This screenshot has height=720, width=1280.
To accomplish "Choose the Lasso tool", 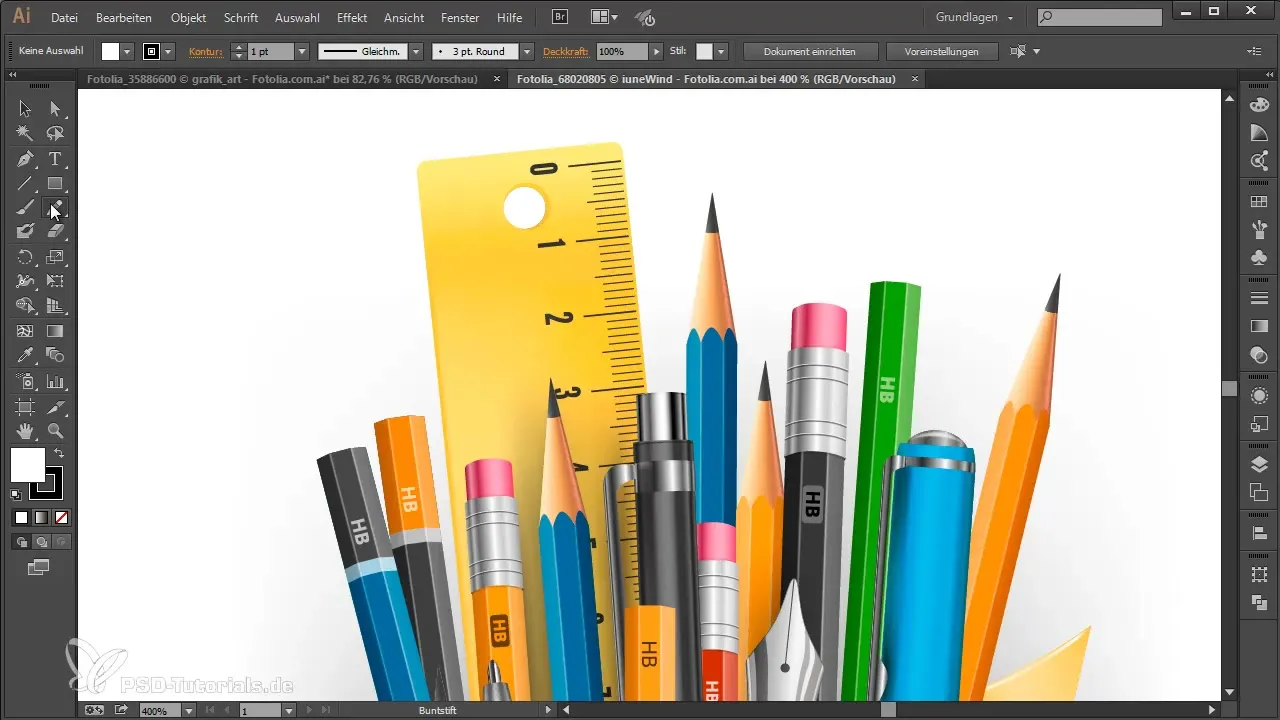I will [55, 133].
